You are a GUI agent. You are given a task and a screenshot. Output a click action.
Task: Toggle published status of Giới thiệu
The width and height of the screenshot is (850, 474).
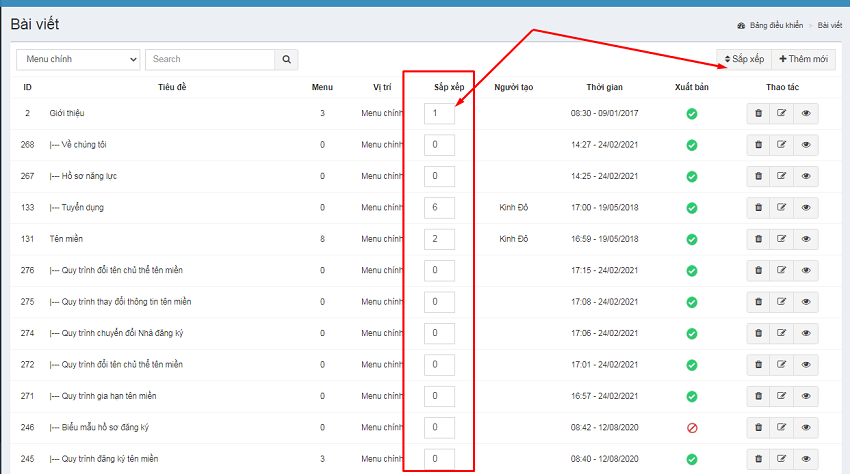point(691,114)
